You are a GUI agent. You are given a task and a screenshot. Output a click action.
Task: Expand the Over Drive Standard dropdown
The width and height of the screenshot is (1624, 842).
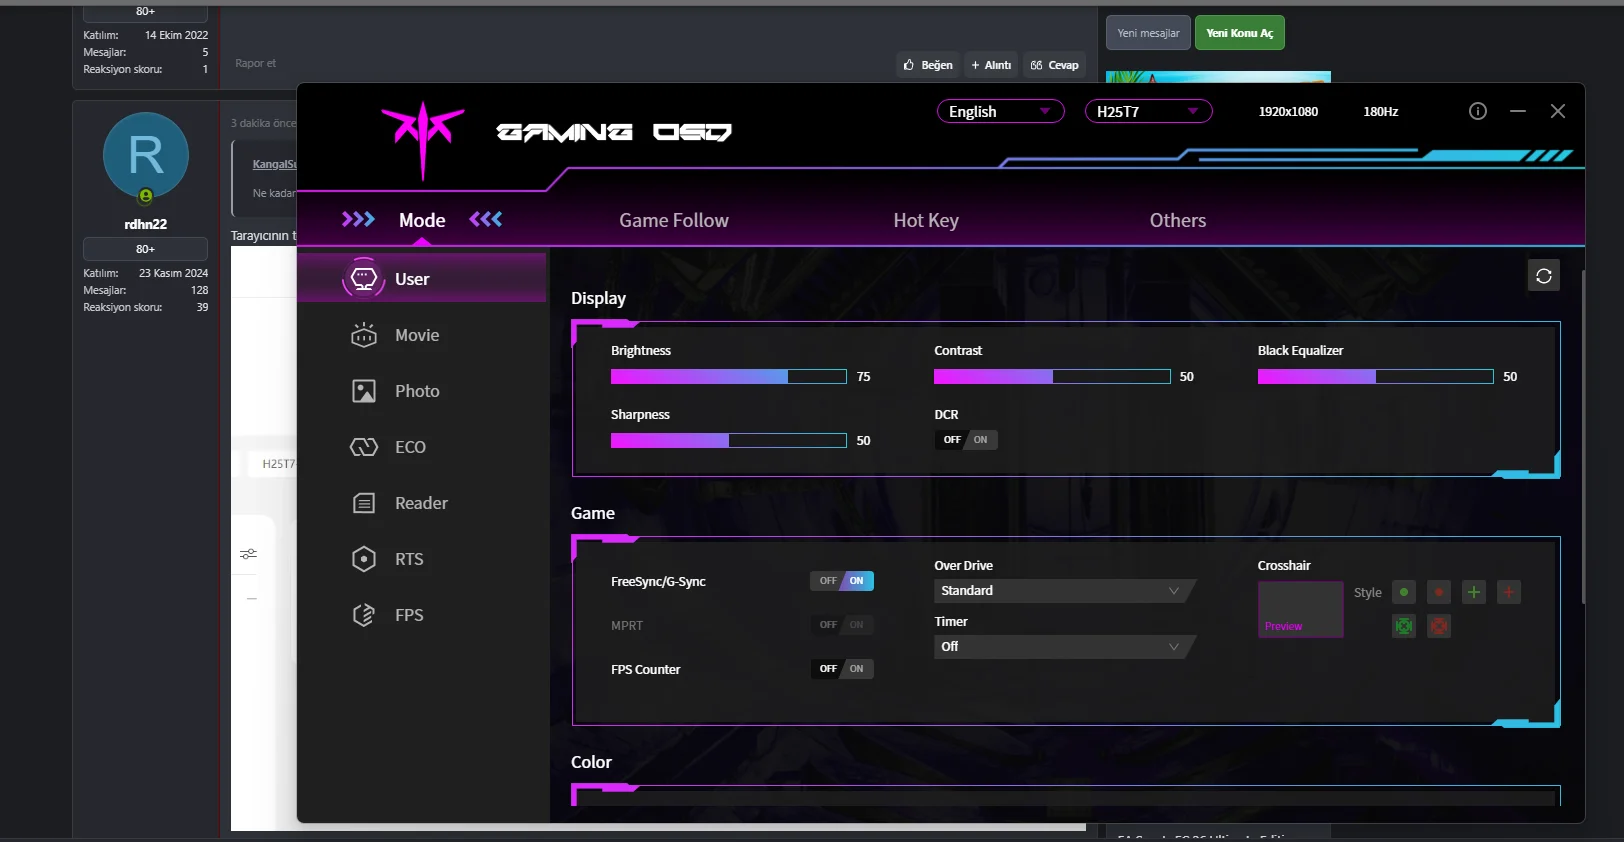point(1064,591)
